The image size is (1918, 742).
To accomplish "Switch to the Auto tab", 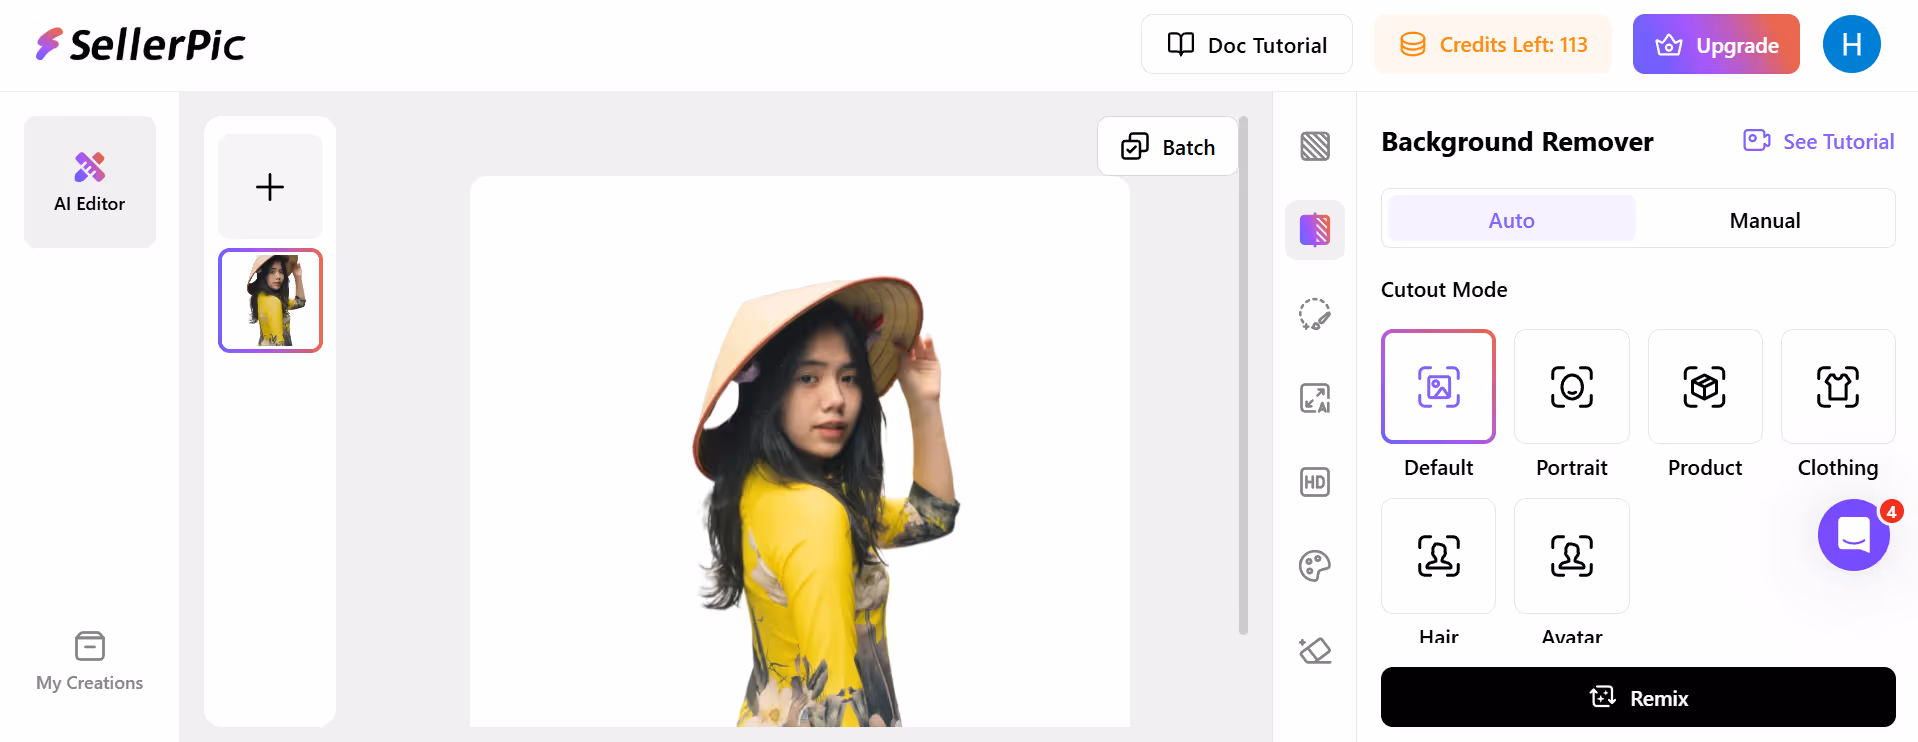I will [1511, 220].
